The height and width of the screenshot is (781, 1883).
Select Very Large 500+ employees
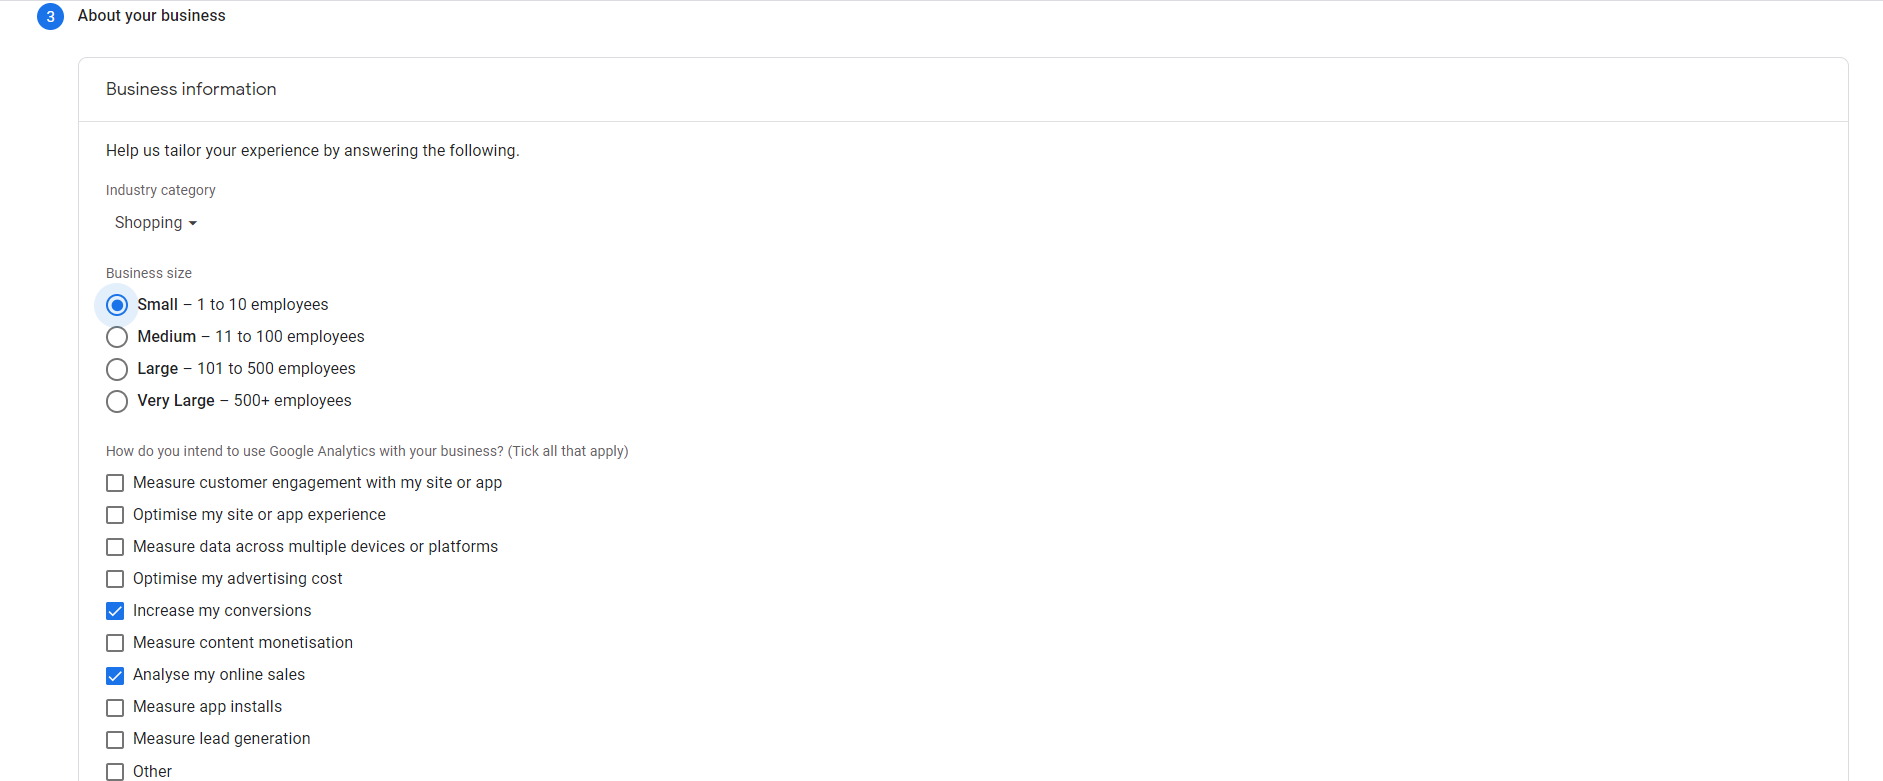[117, 401]
